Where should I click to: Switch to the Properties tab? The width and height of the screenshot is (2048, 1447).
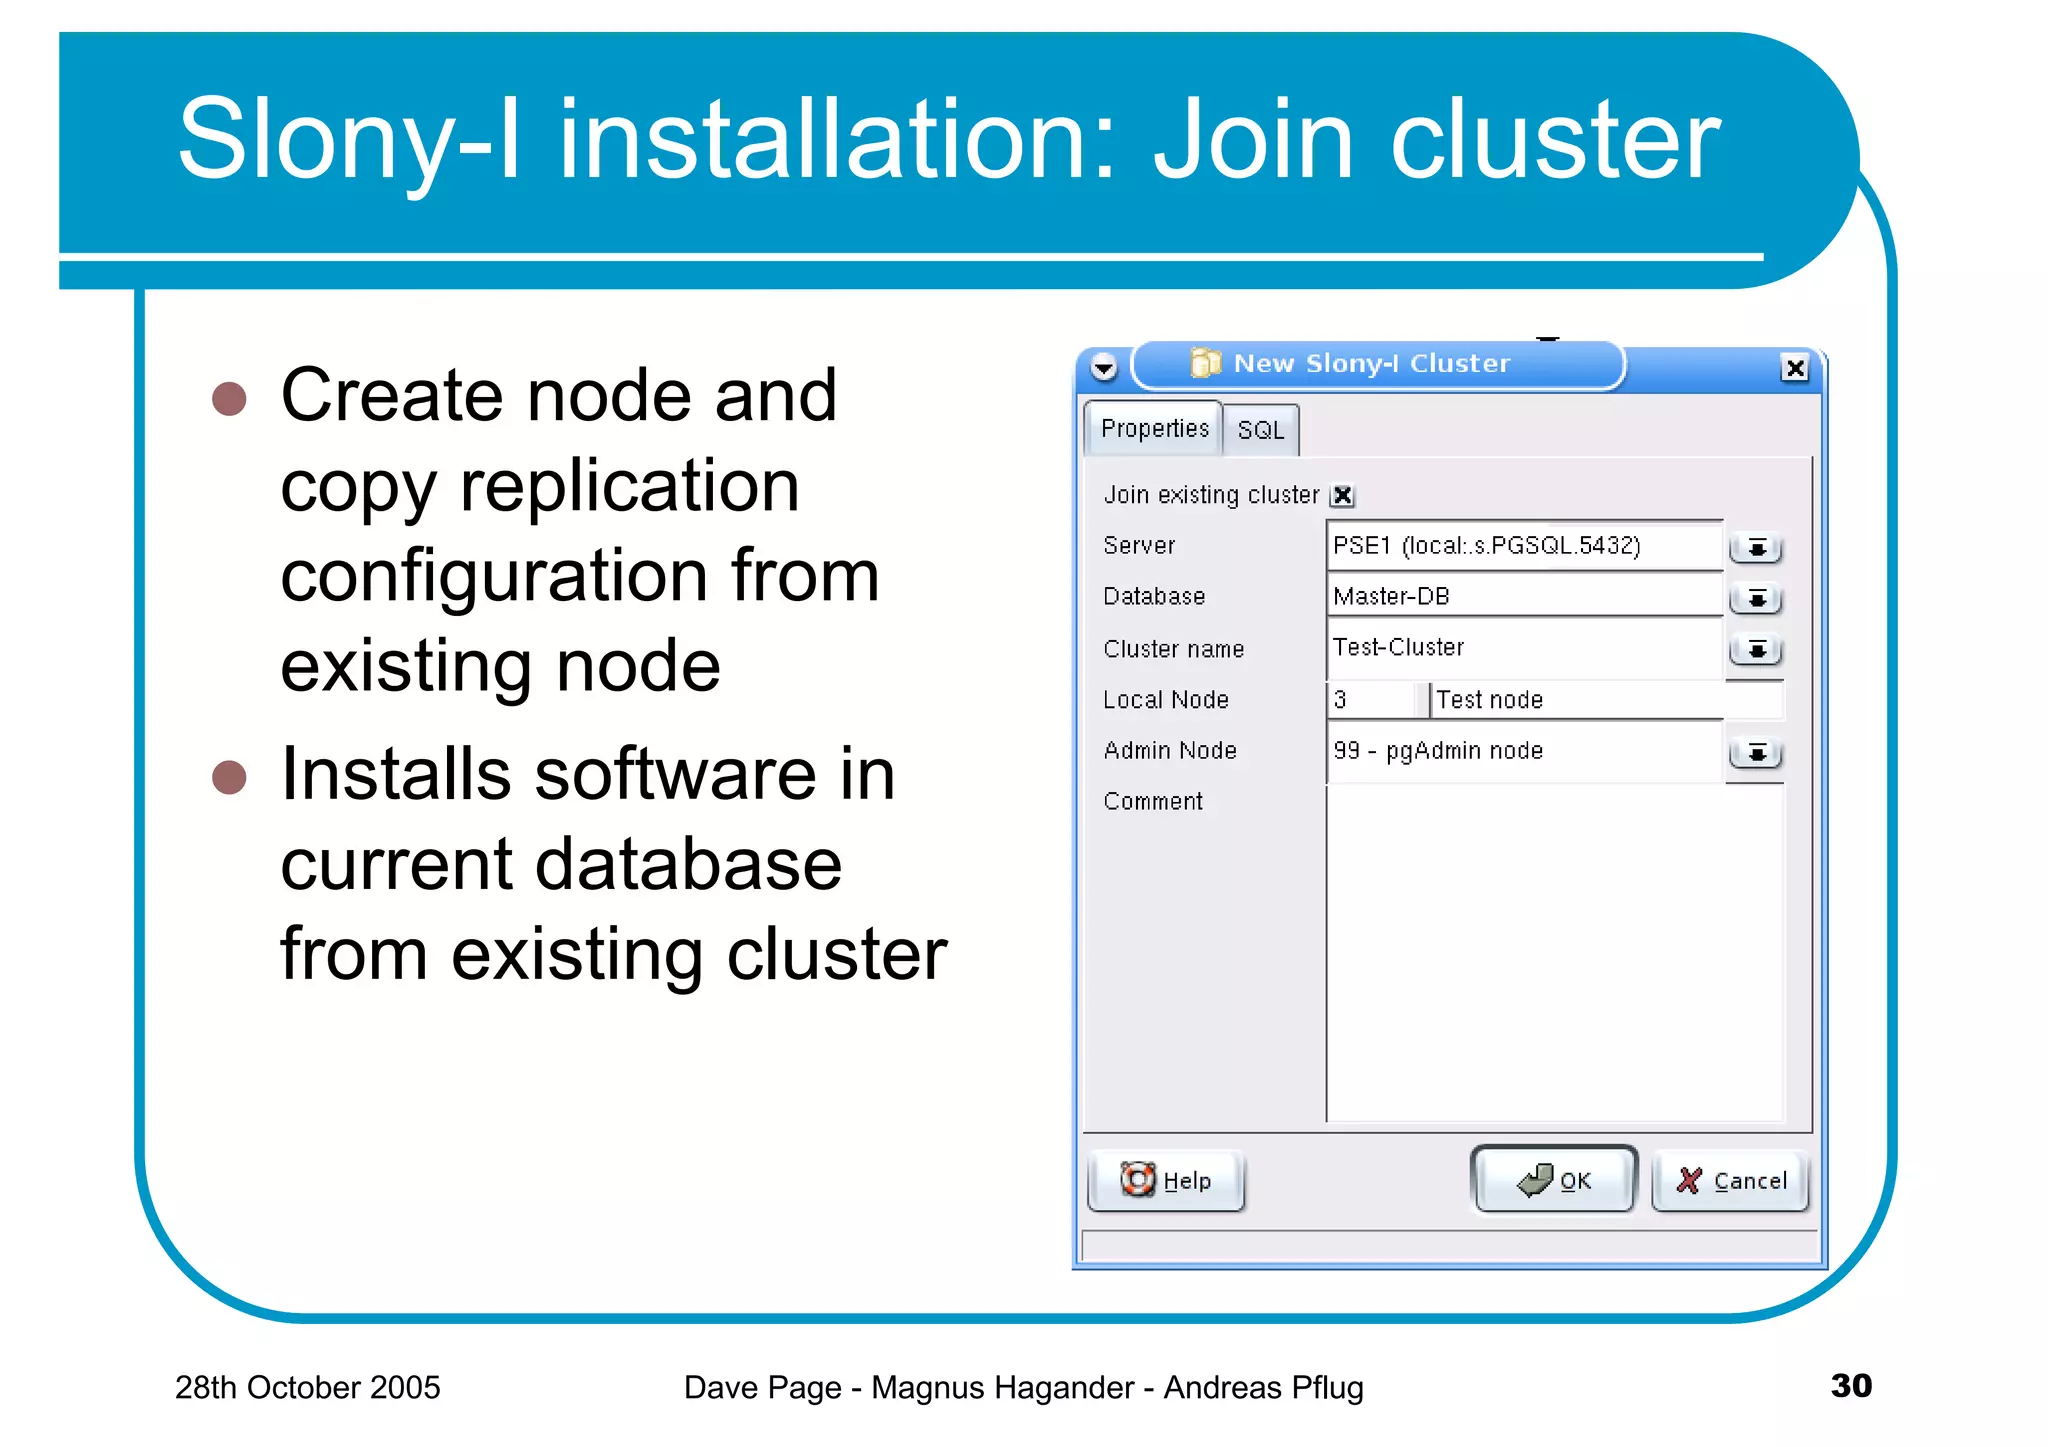(x=1154, y=429)
